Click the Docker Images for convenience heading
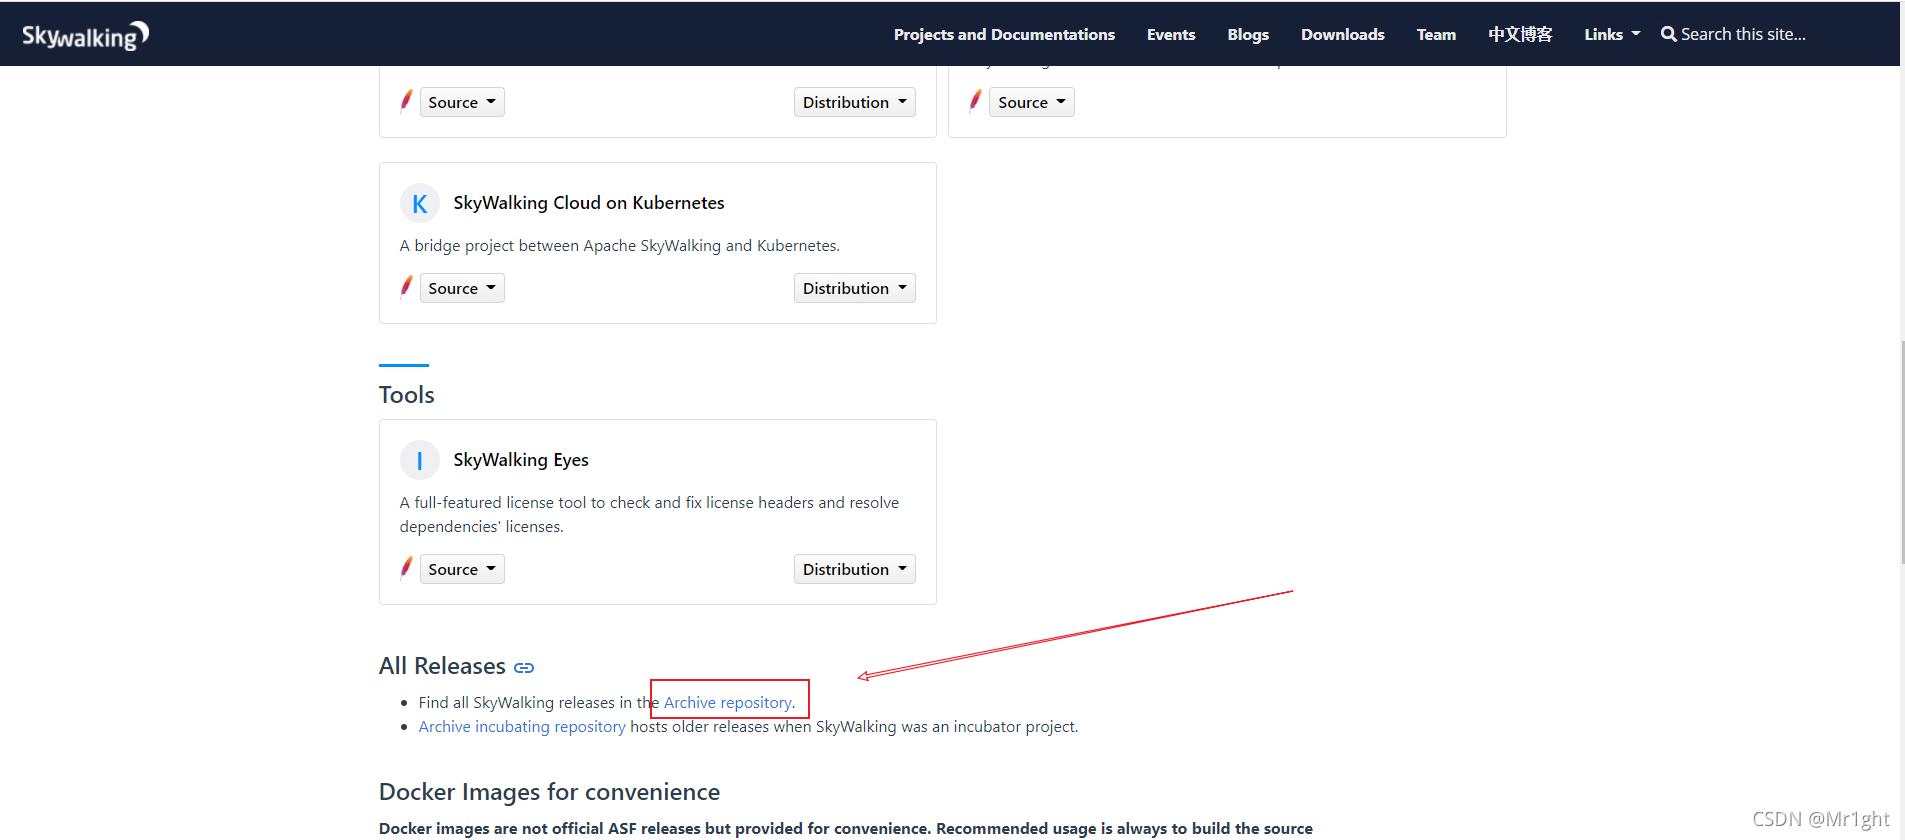This screenshot has width=1905, height=840. [549, 792]
